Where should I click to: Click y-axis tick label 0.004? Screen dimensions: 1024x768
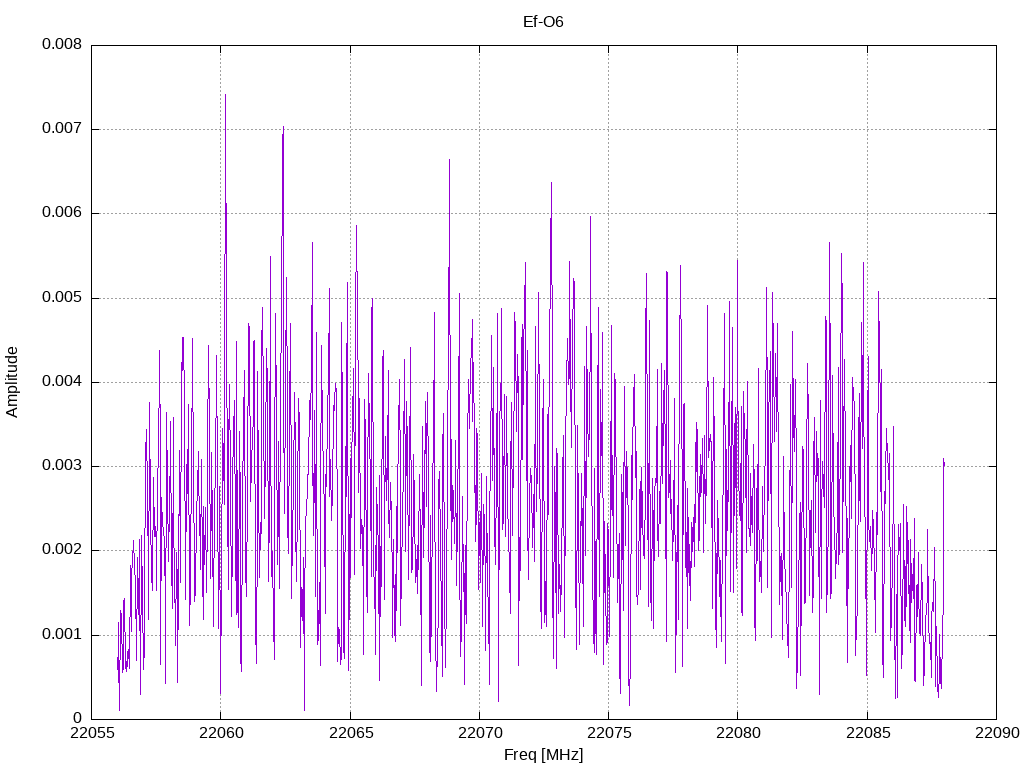click(62, 381)
